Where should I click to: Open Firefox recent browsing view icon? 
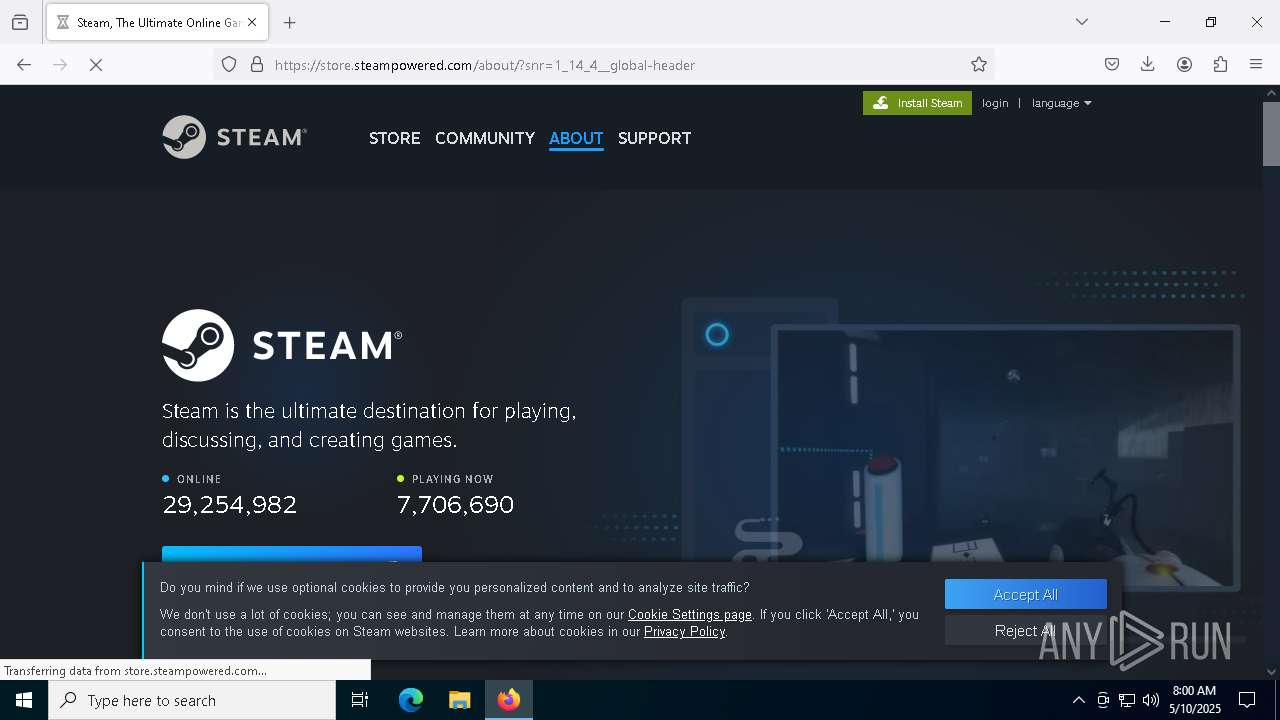20,22
